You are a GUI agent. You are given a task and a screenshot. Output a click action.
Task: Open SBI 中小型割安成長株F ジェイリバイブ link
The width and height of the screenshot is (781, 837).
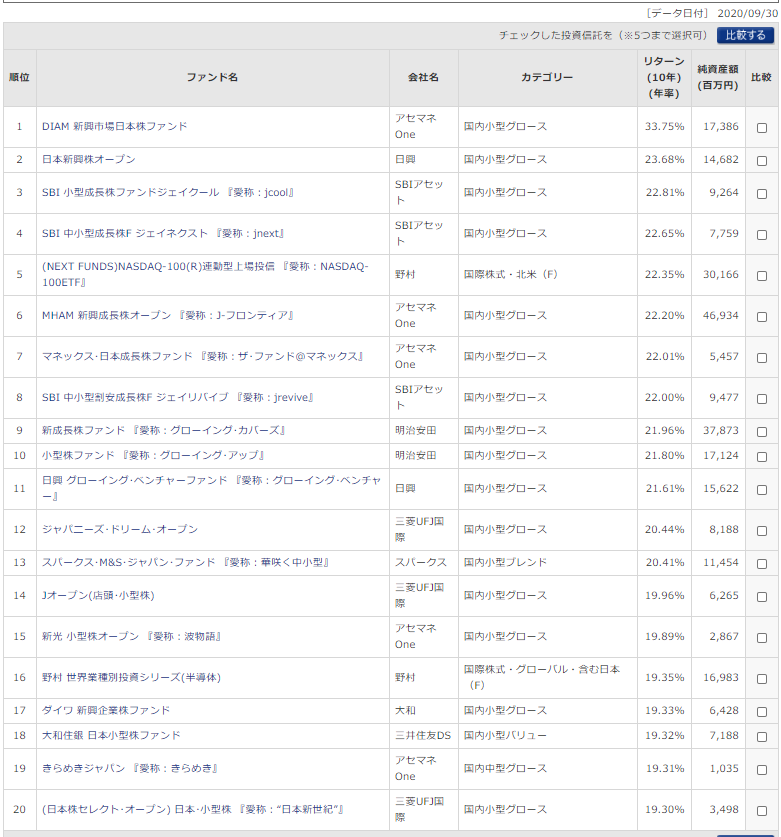pyautogui.click(x=177, y=398)
